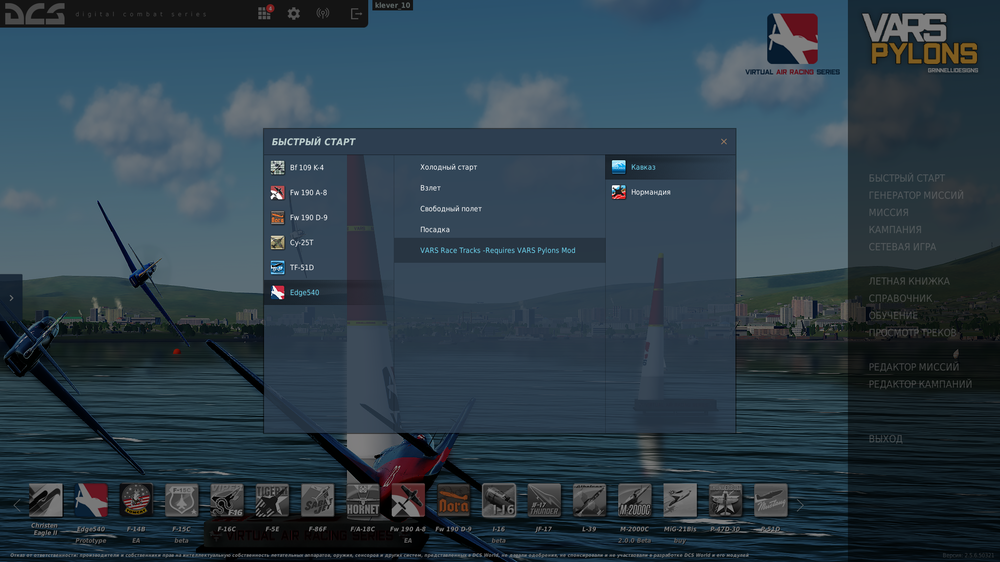Open Кампания menu item
Image resolution: width=1000 pixels, height=562 pixels.
895,230
